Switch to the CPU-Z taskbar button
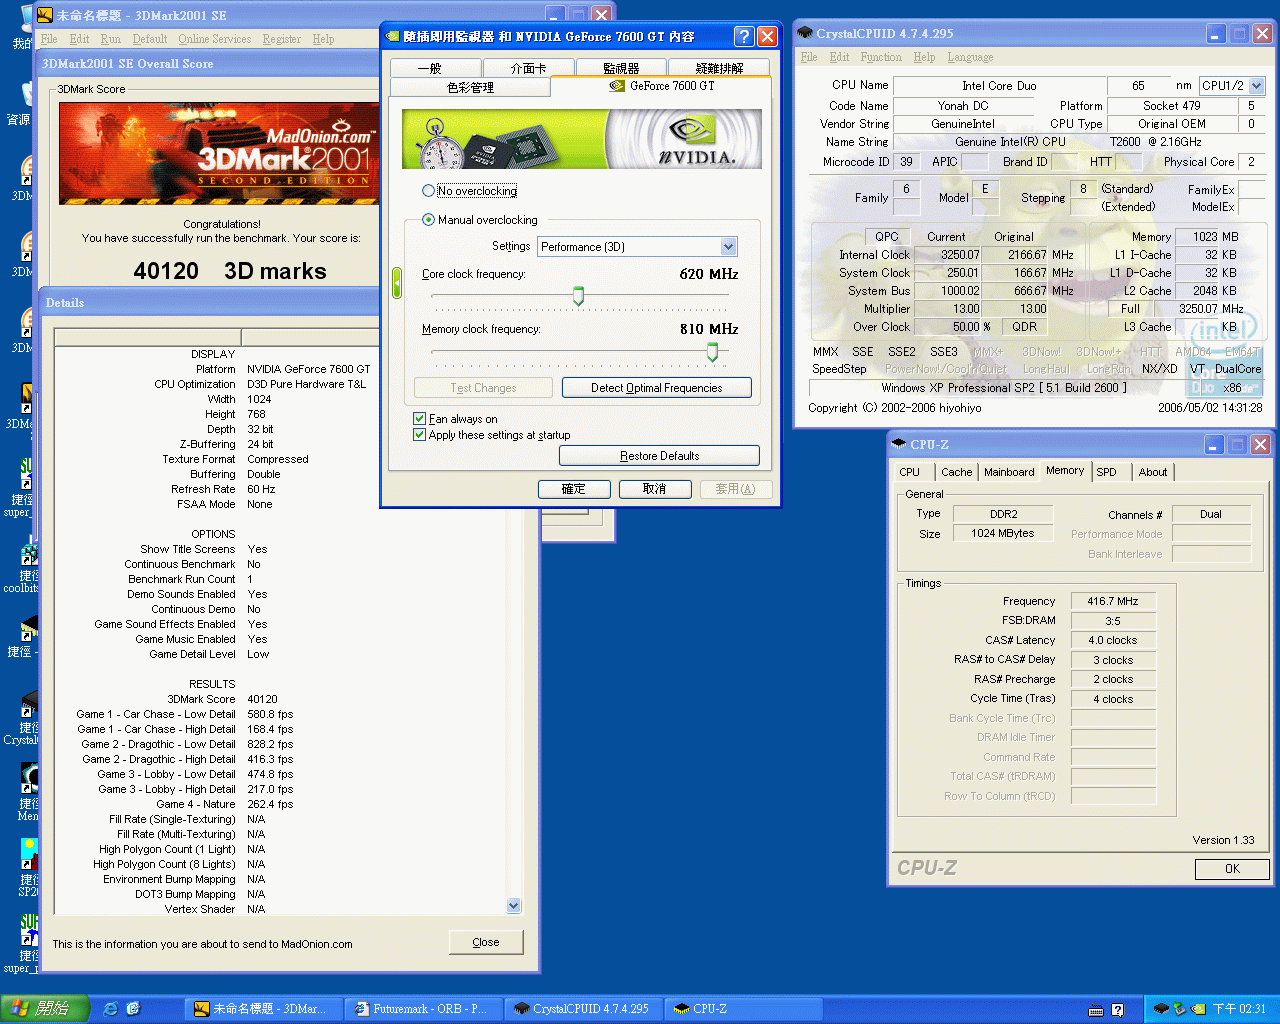 pyautogui.click(x=743, y=1009)
